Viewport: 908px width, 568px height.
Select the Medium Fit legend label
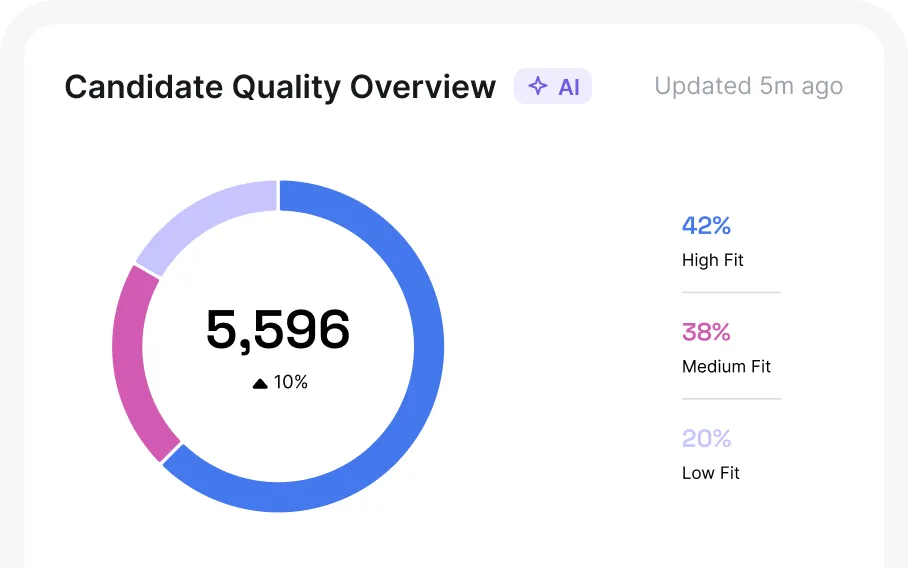click(x=726, y=367)
